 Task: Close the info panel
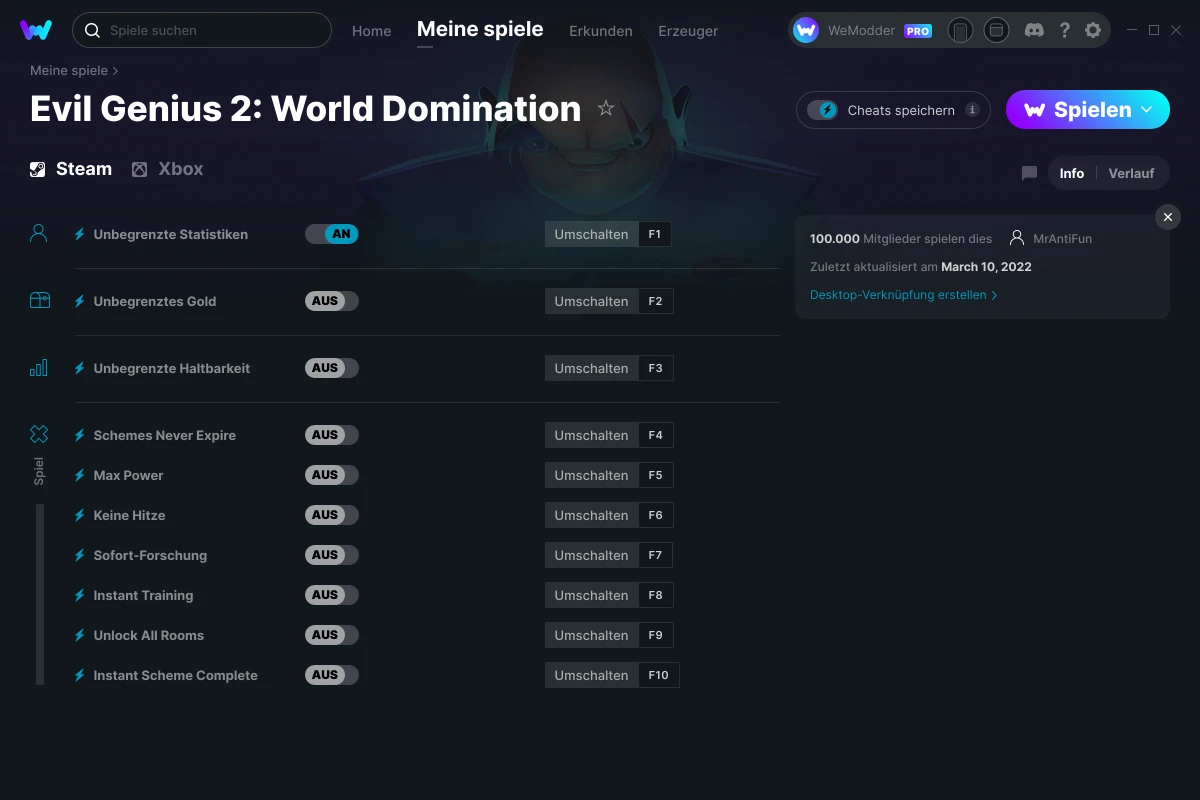pos(1168,217)
